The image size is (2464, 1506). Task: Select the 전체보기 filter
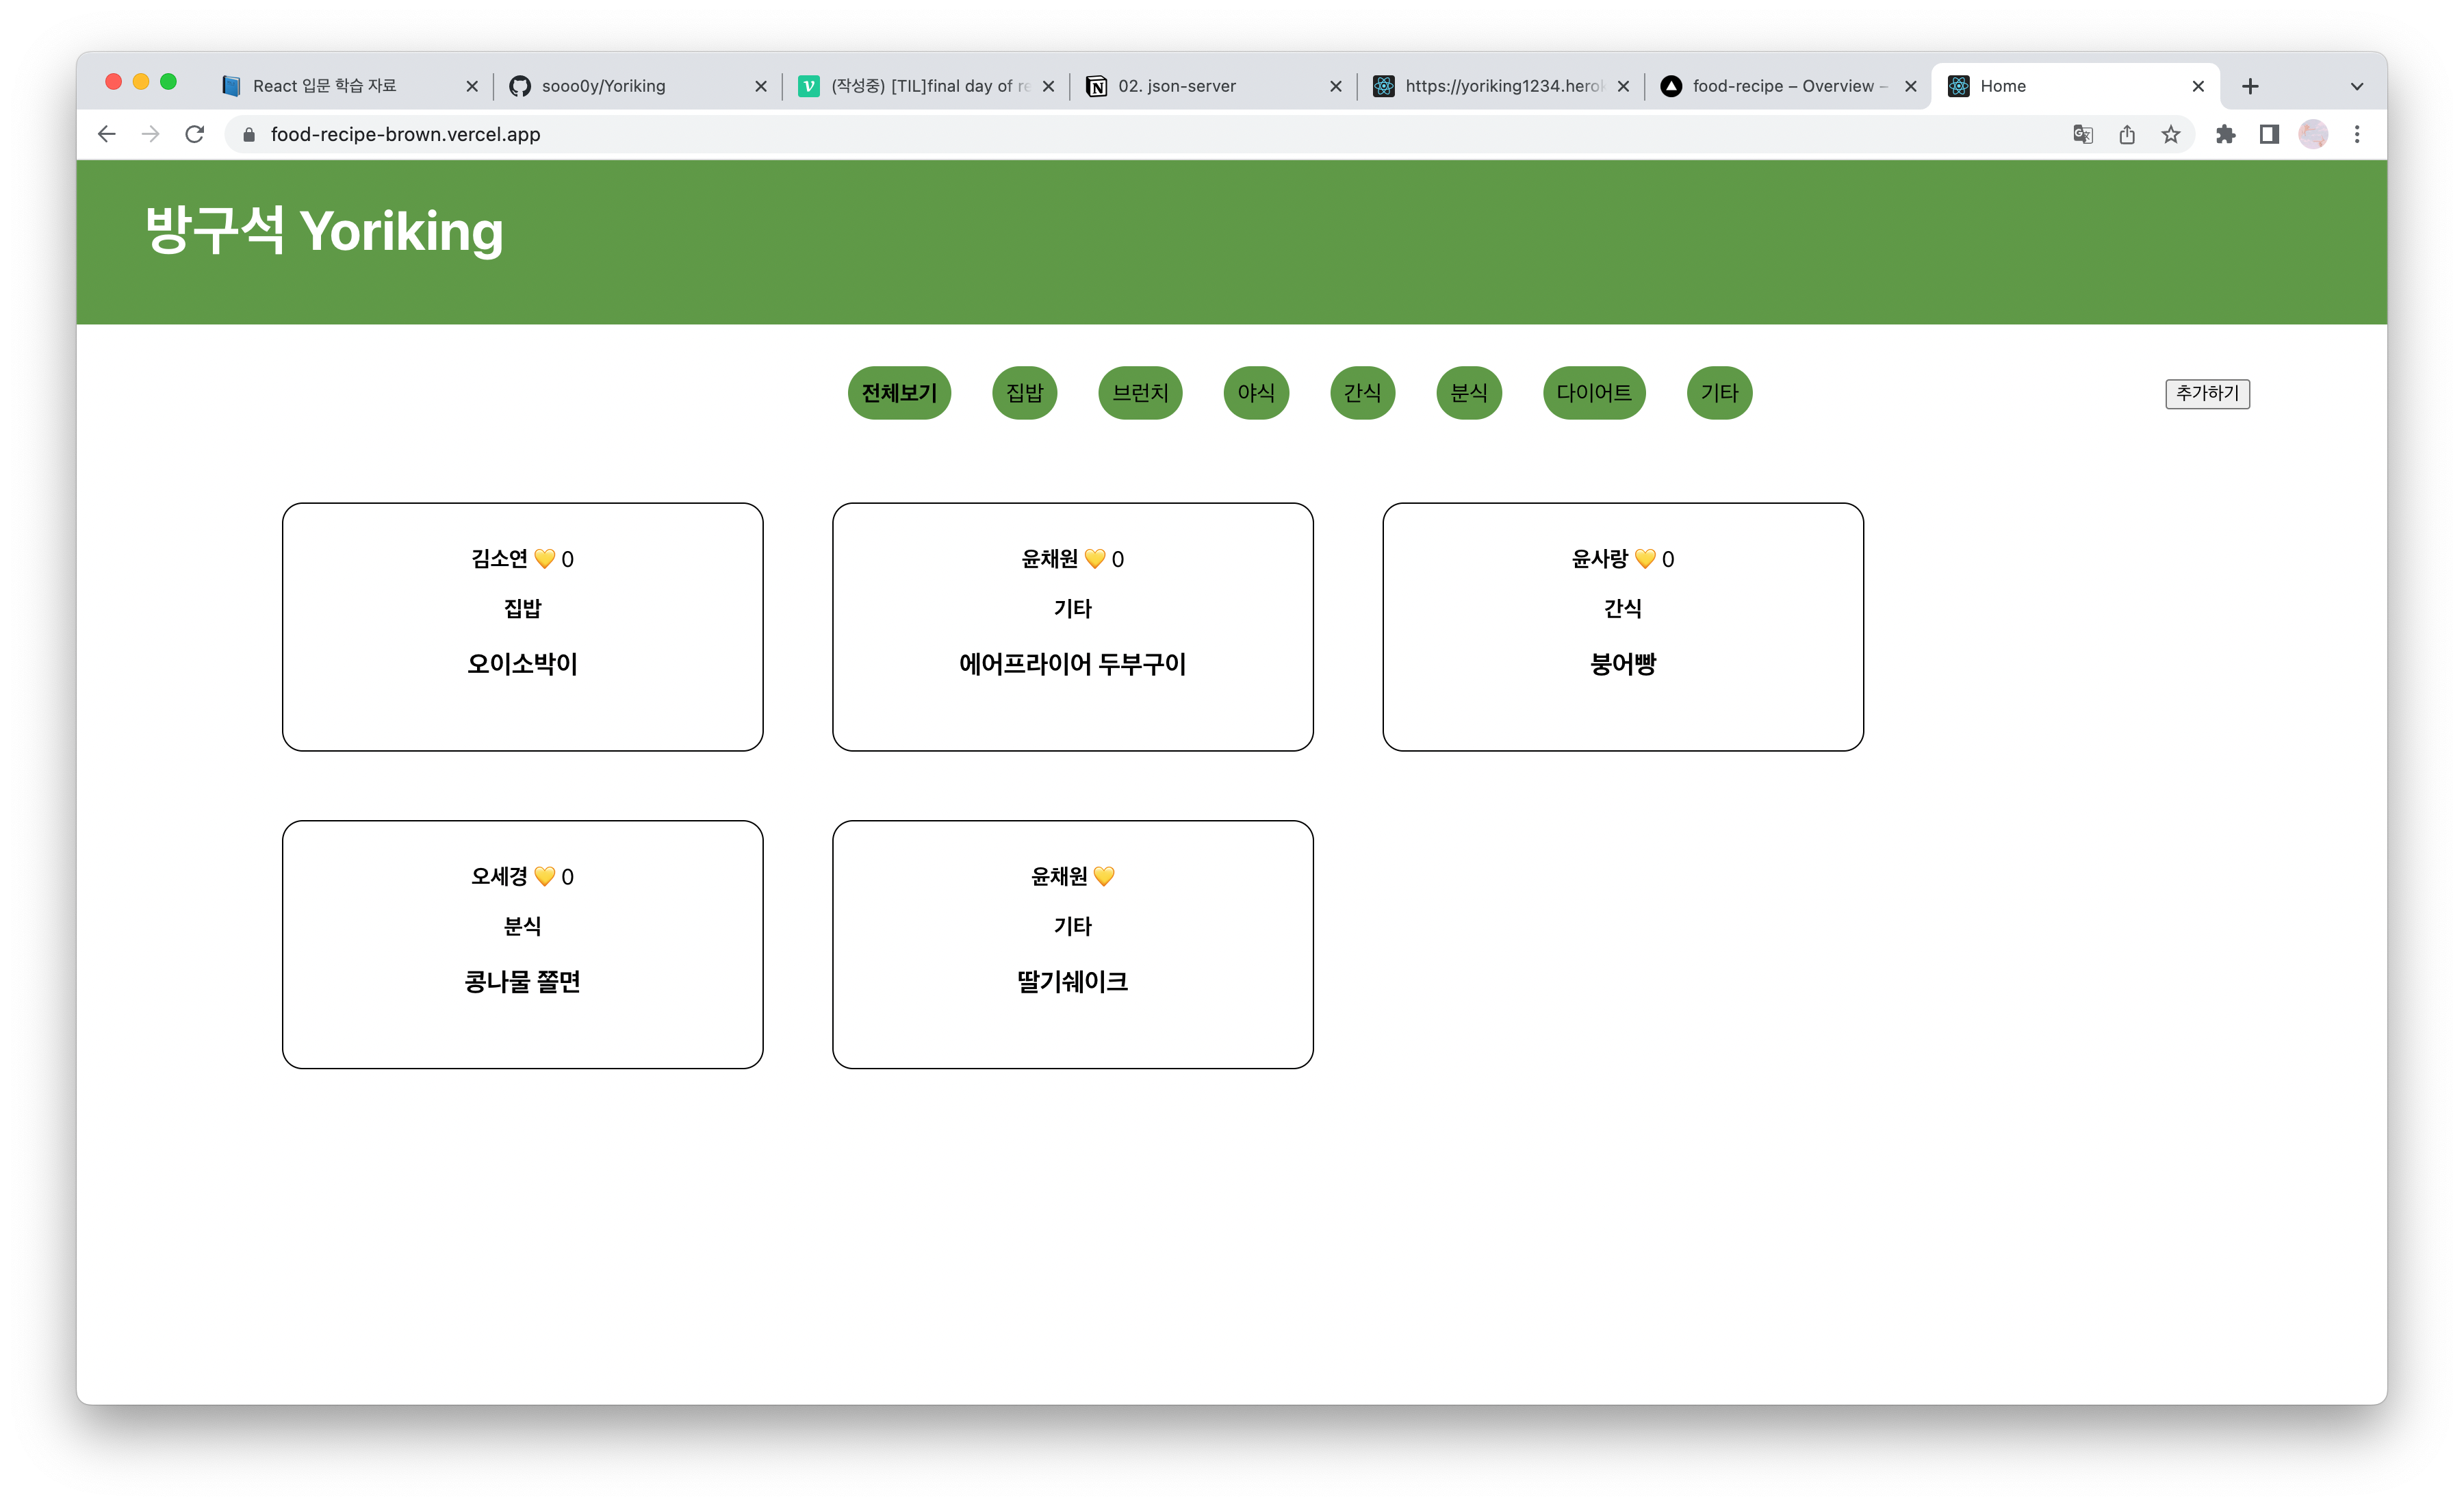[898, 393]
